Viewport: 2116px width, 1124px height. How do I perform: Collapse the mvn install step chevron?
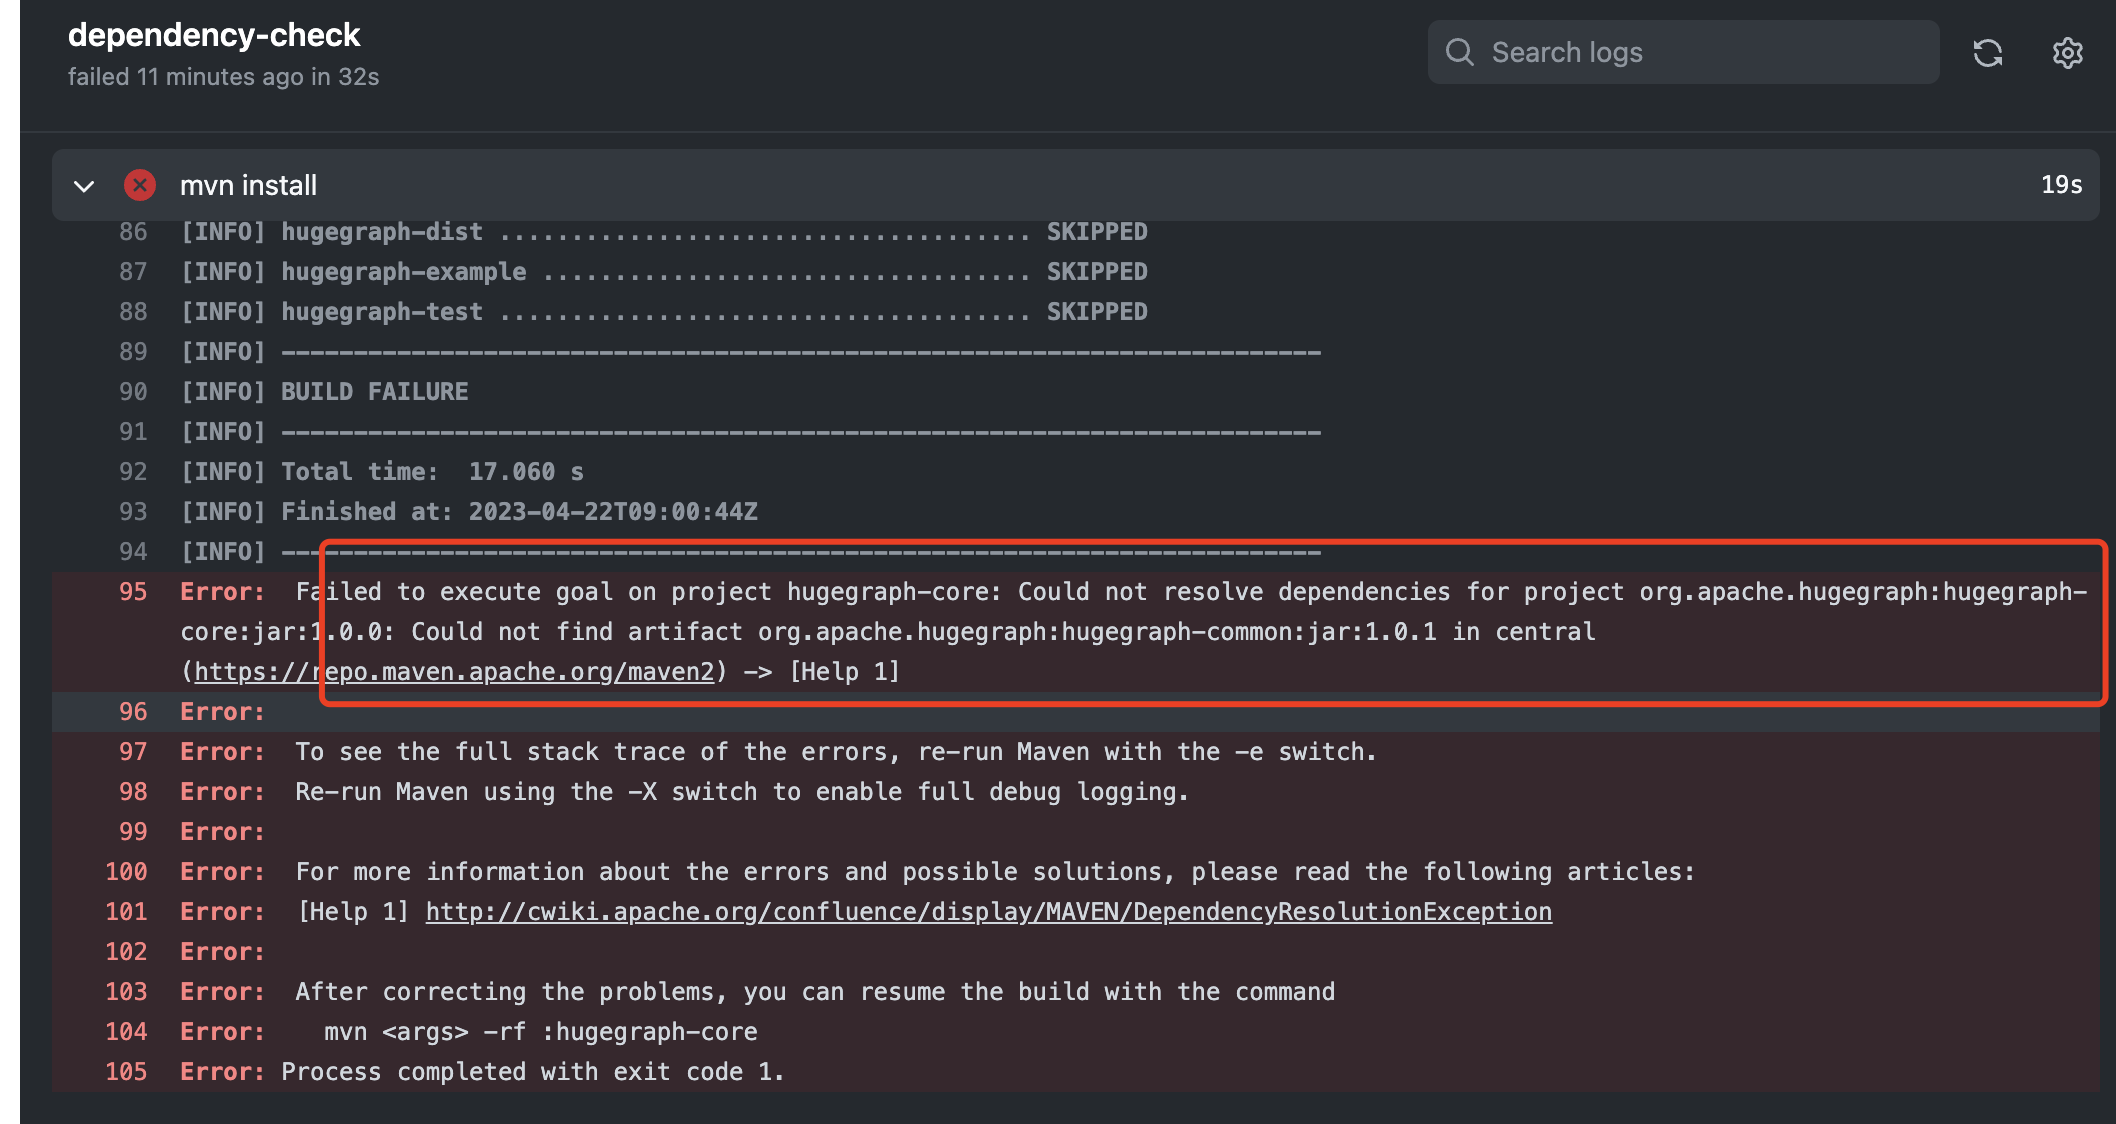pyautogui.click(x=84, y=186)
